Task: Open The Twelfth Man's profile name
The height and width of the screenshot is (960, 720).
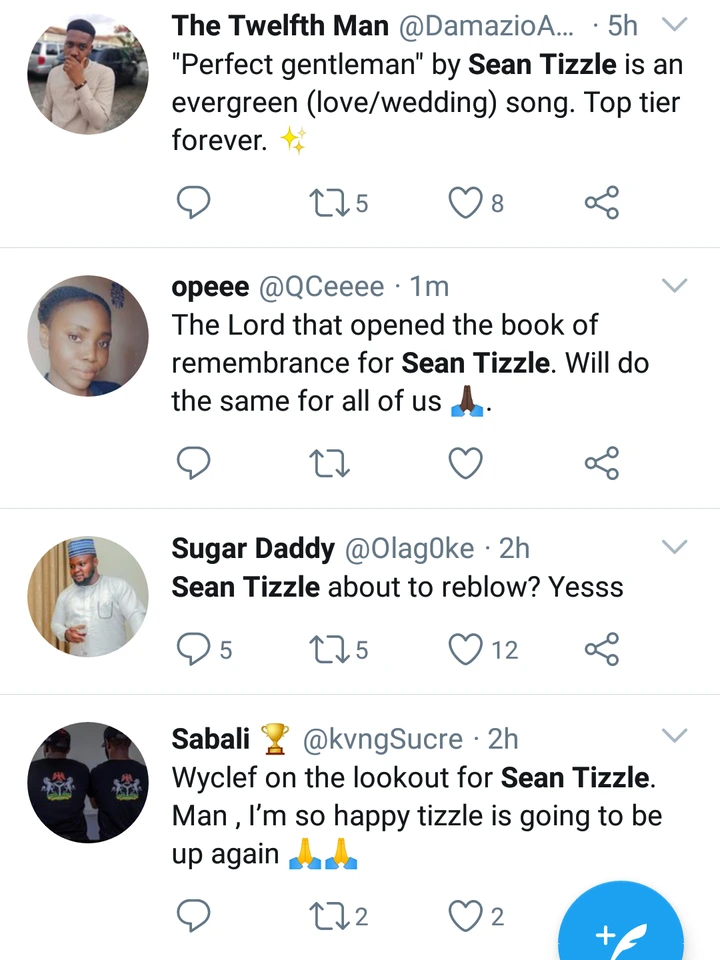Action: [x=280, y=26]
